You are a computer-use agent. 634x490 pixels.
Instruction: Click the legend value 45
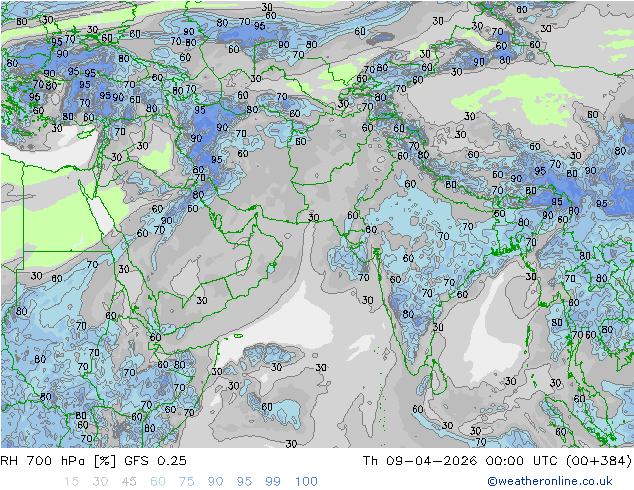129,482
